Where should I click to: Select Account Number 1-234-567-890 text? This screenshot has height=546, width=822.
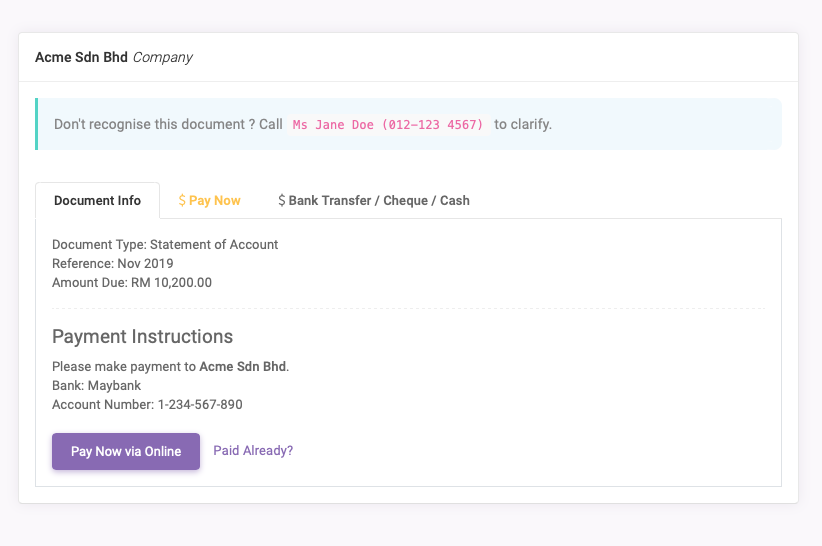tap(147, 405)
